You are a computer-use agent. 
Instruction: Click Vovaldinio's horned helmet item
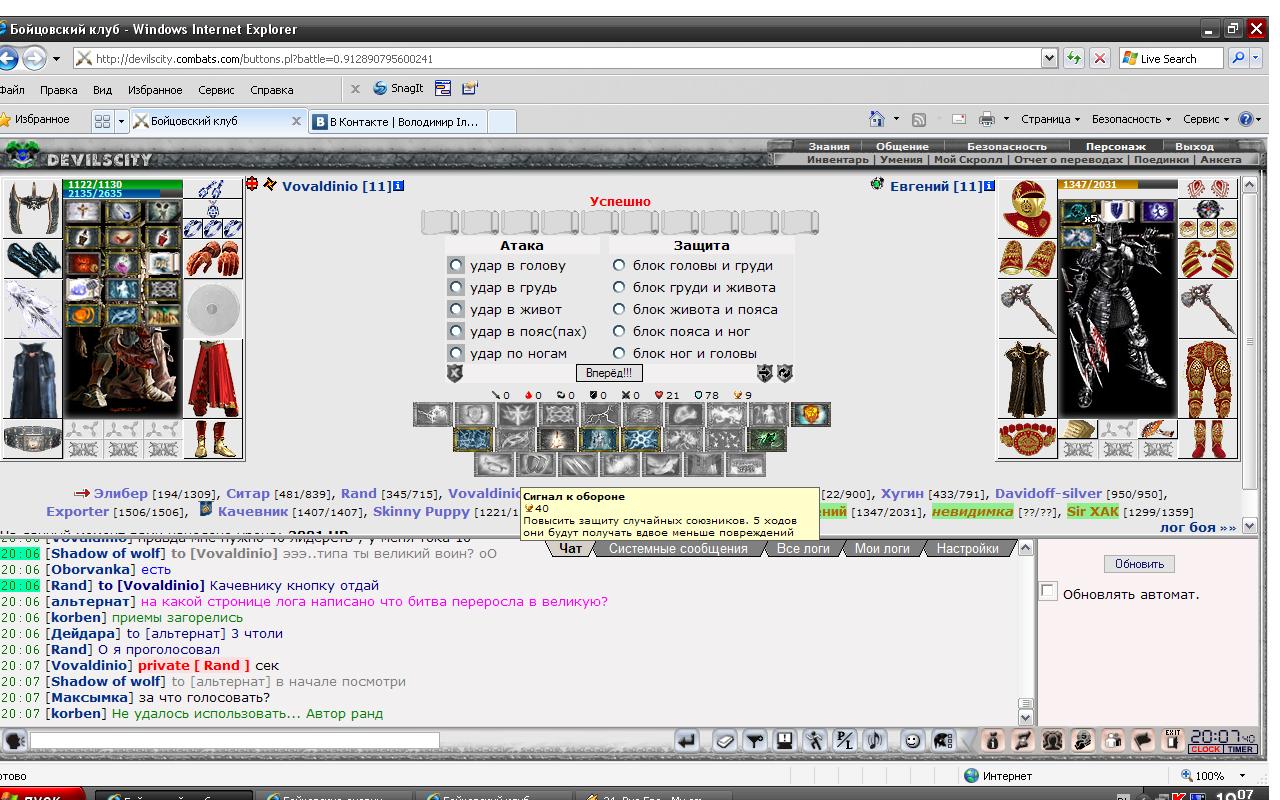[x=33, y=208]
